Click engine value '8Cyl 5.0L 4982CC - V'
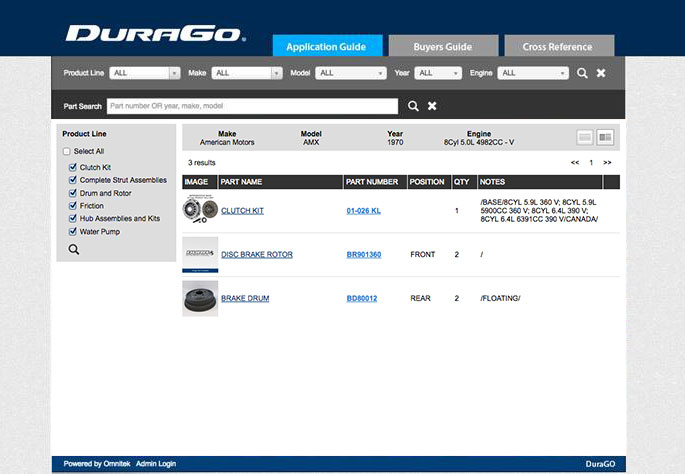The height and width of the screenshot is (474, 685). 479,142
